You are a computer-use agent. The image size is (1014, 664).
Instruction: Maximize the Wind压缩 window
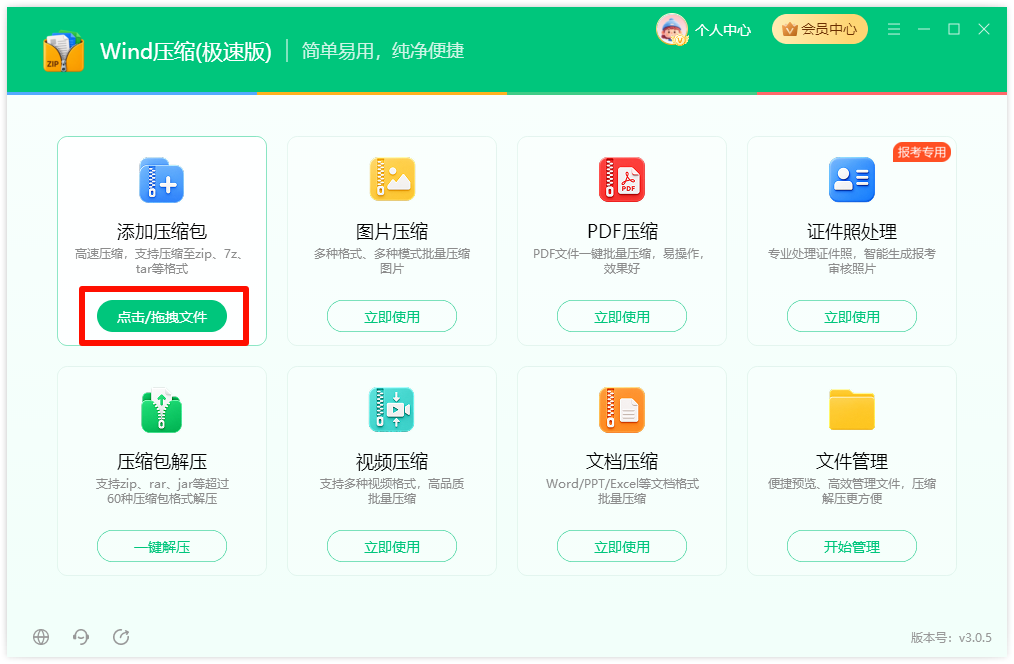point(954,29)
